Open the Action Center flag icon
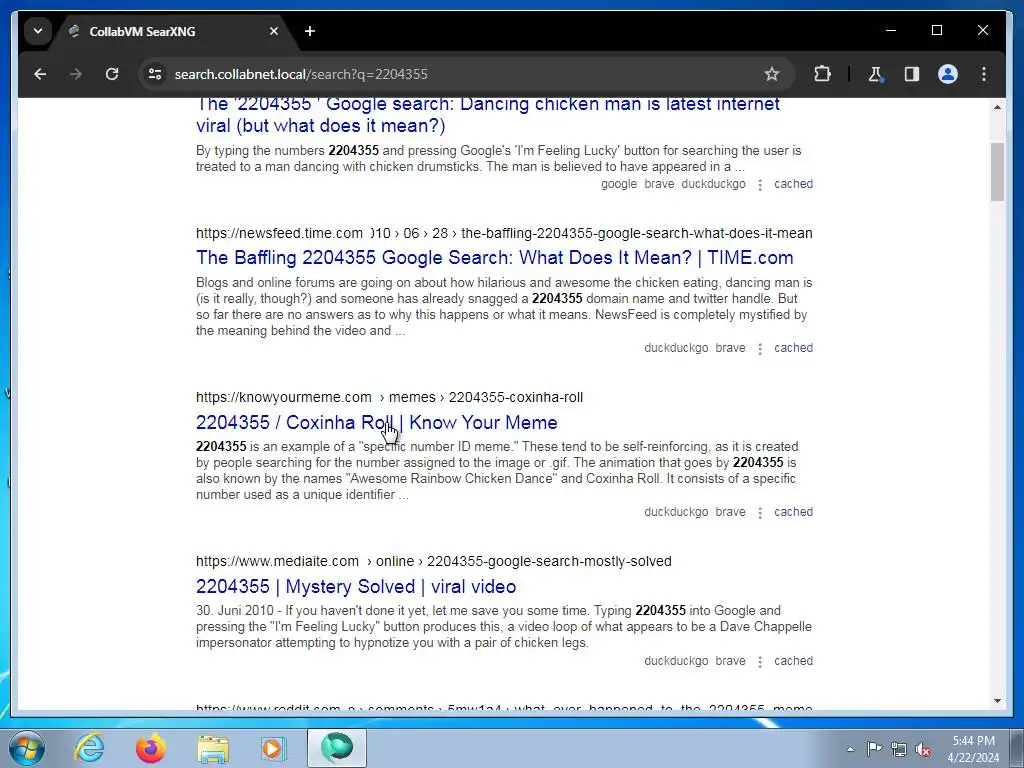 (x=874, y=748)
